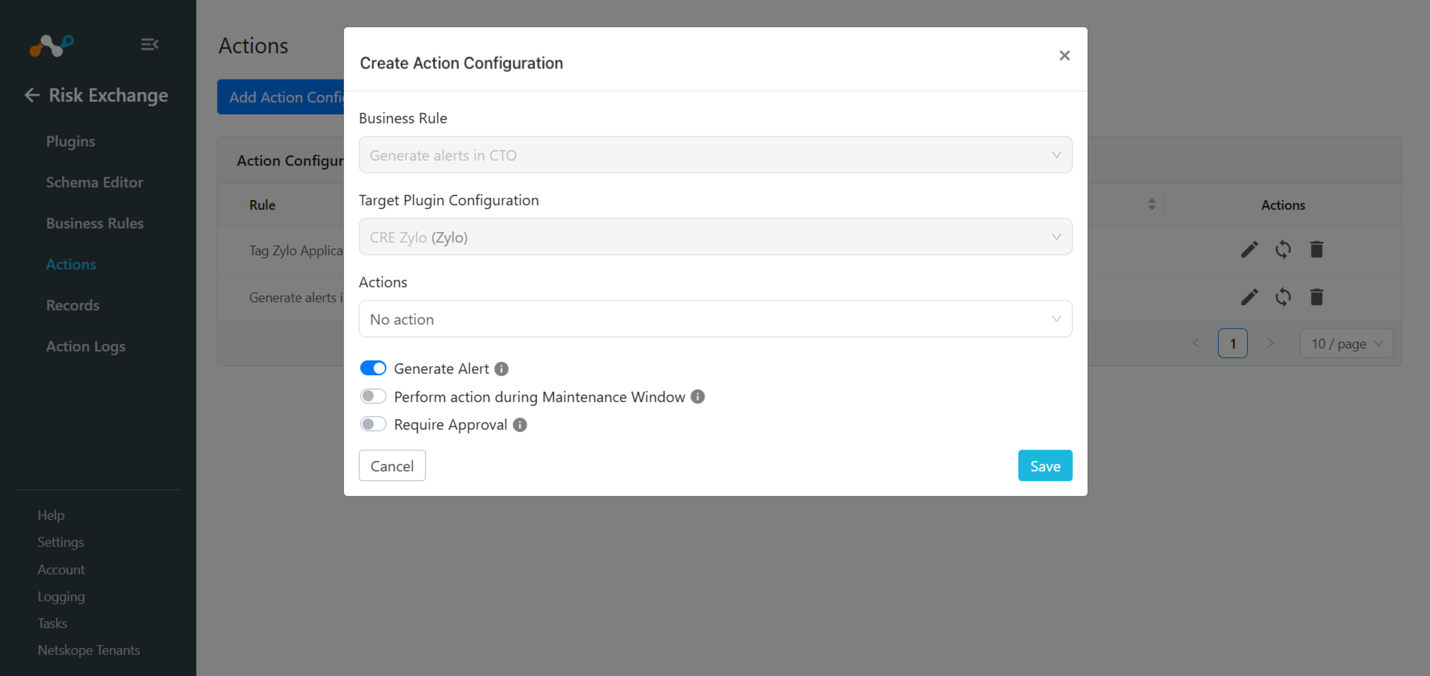
Task: Go to previous page arrow
Action: [x=1196, y=343]
